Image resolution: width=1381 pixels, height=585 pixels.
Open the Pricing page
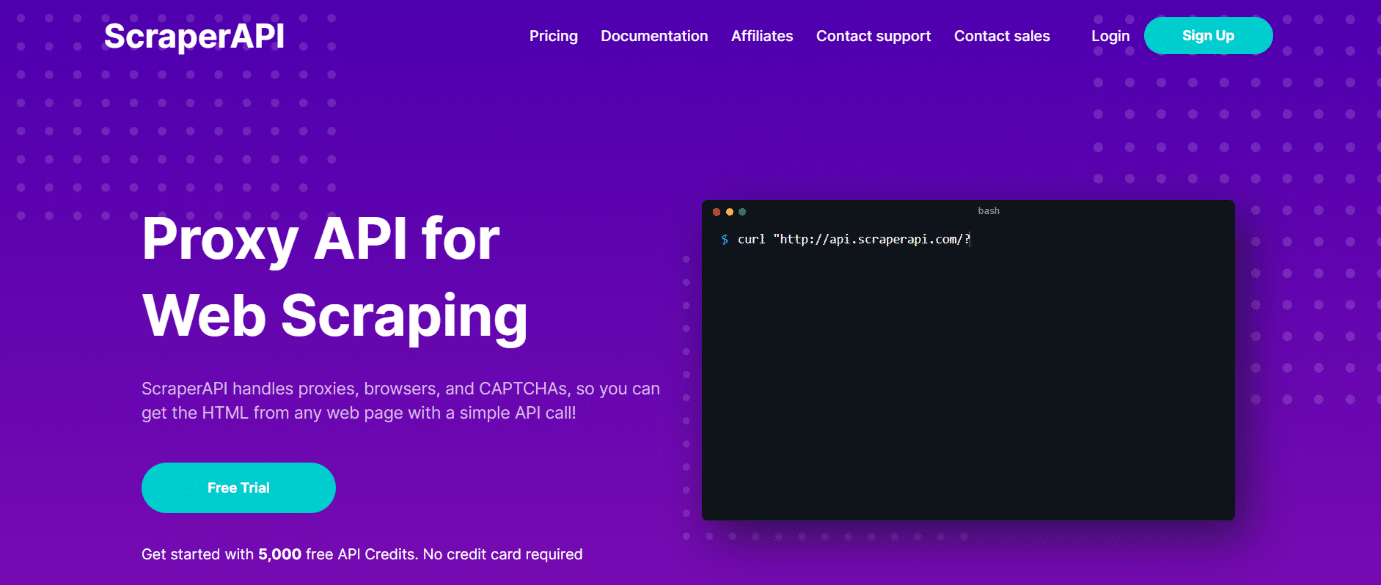553,36
